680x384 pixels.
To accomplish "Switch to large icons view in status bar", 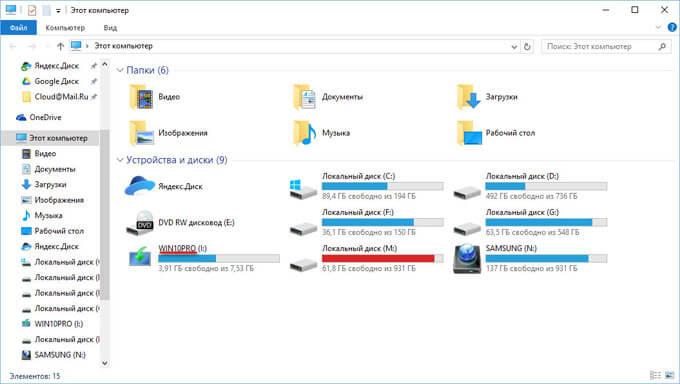I will [x=669, y=375].
